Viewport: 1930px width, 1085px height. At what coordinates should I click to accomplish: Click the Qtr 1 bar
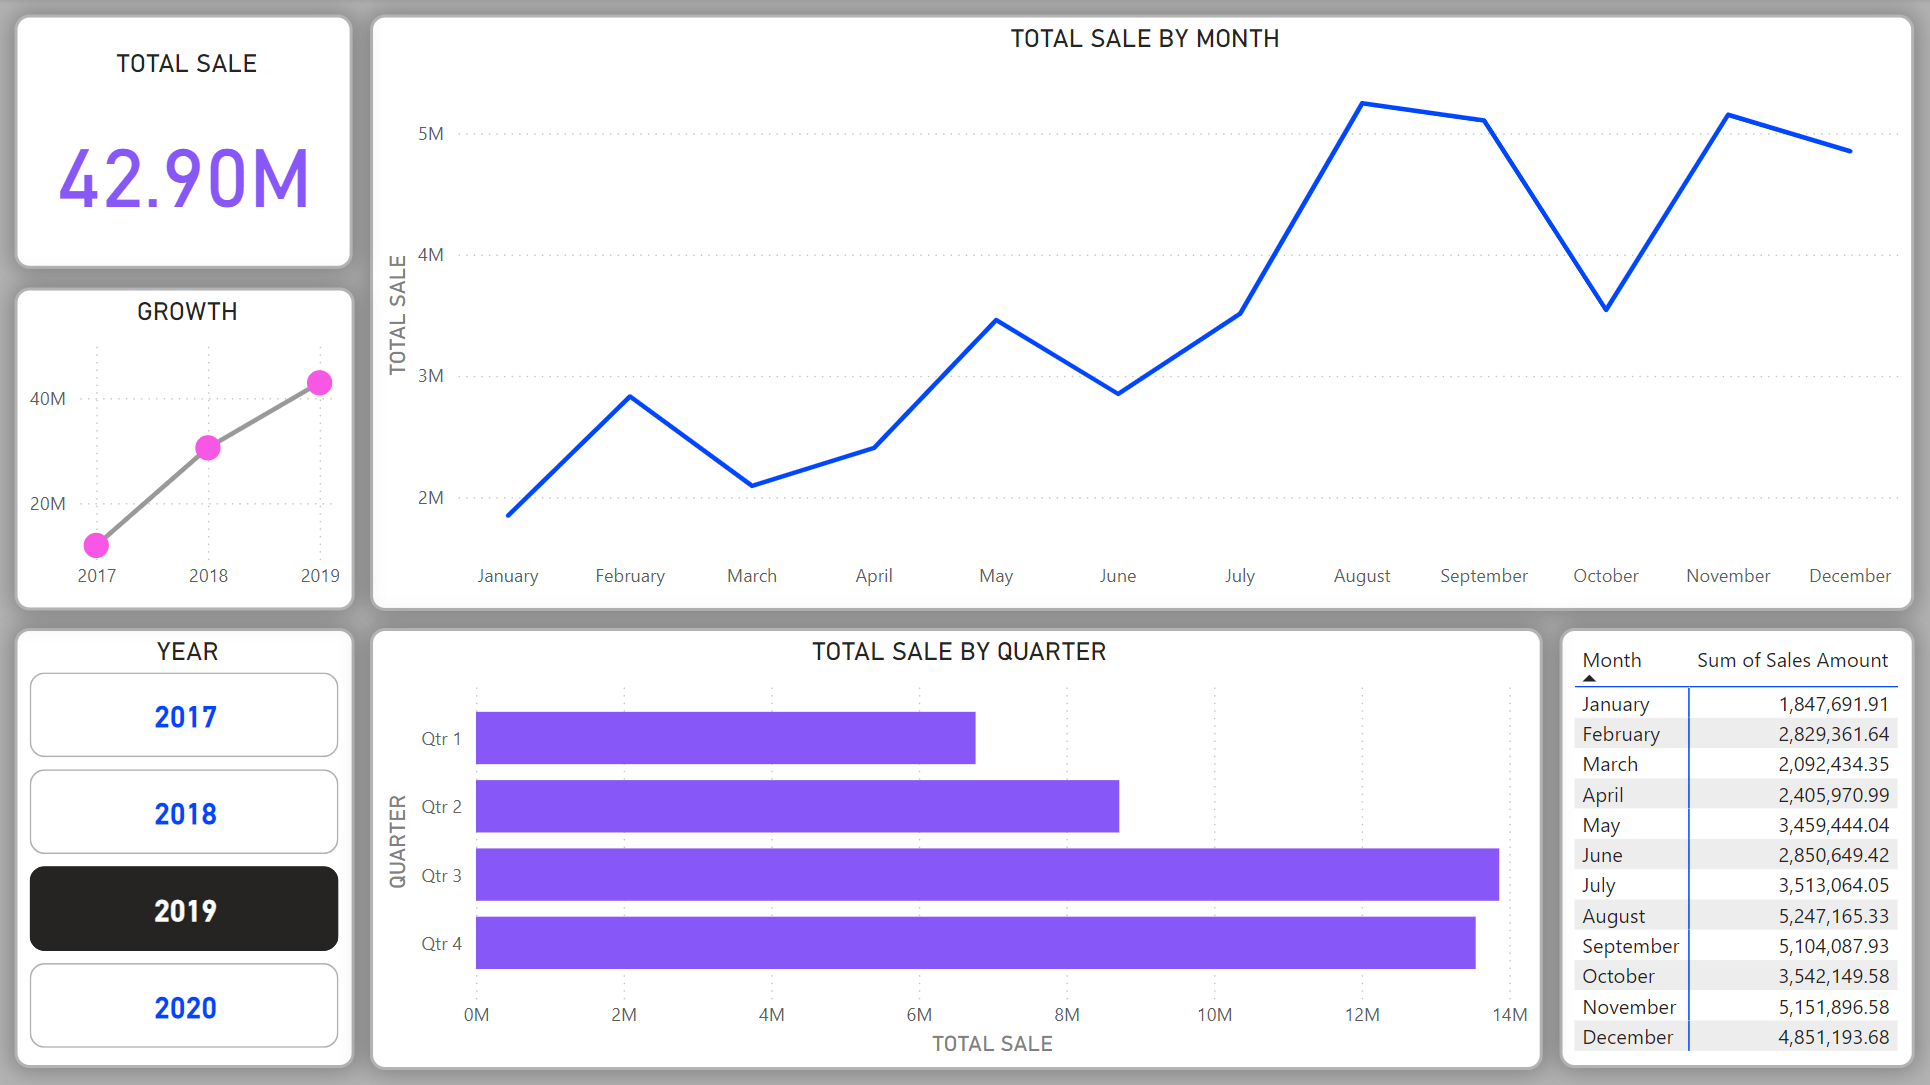(x=725, y=738)
